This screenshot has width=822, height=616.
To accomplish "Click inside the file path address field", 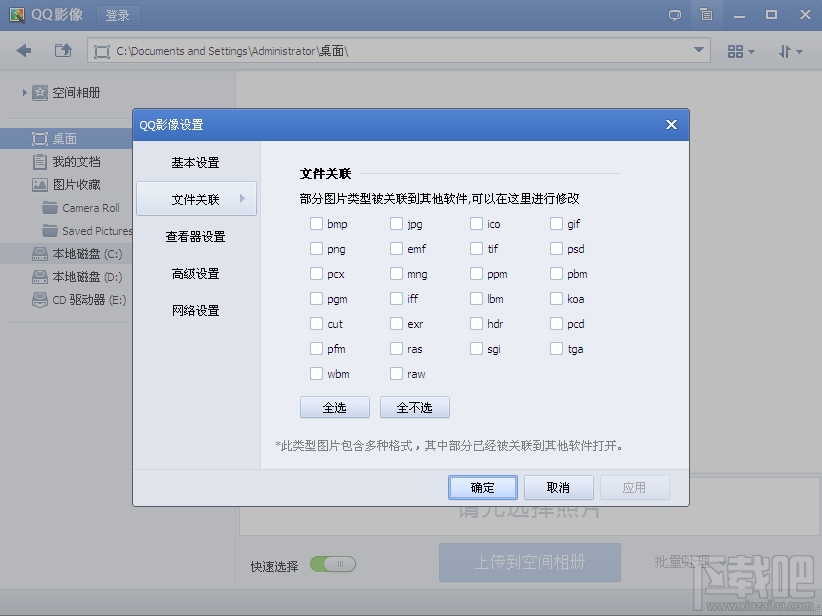I will [x=400, y=50].
